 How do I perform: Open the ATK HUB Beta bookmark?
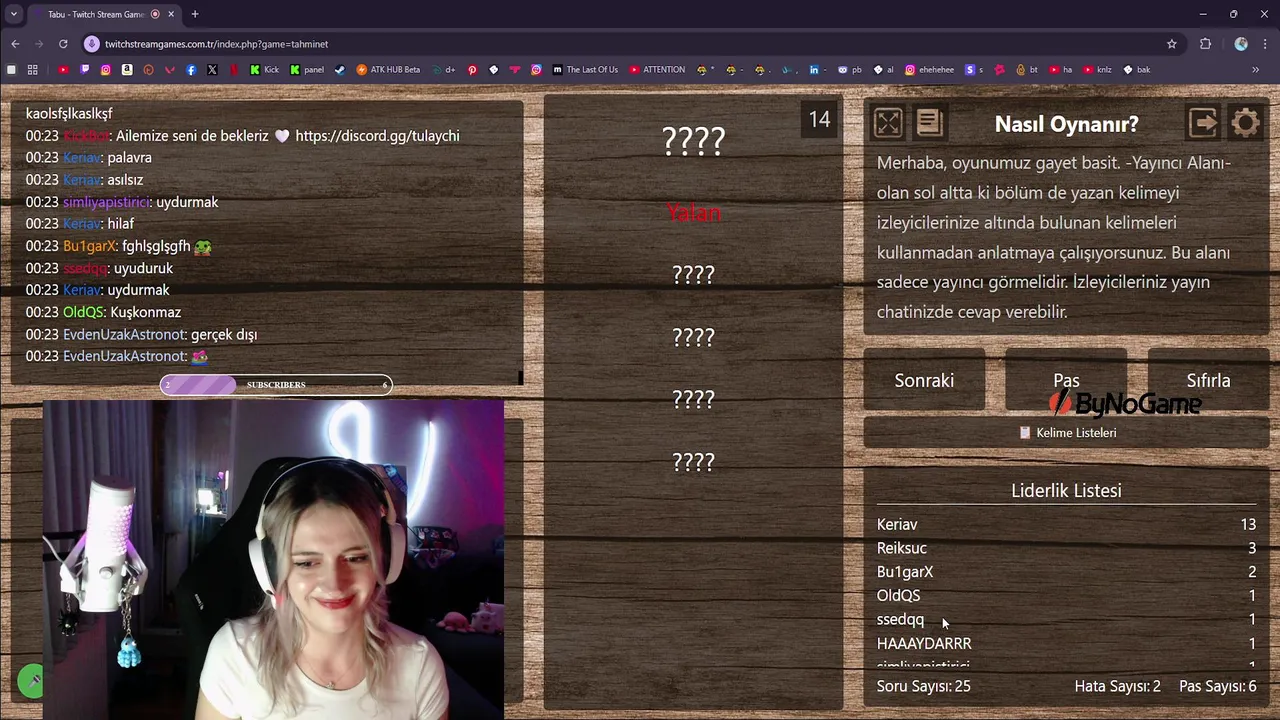tap(388, 70)
